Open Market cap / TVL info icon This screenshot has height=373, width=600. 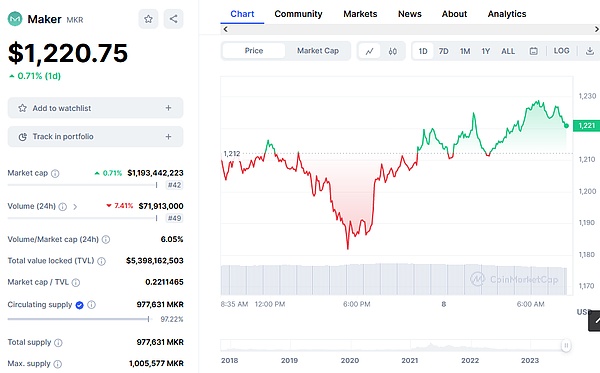76,283
